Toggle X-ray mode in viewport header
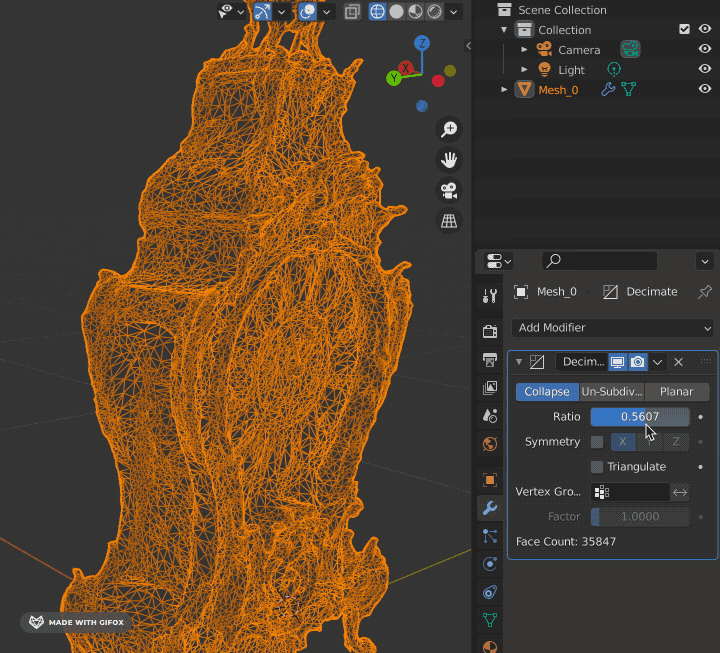The height and width of the screenshot is (653, 720). coord(353,12)
